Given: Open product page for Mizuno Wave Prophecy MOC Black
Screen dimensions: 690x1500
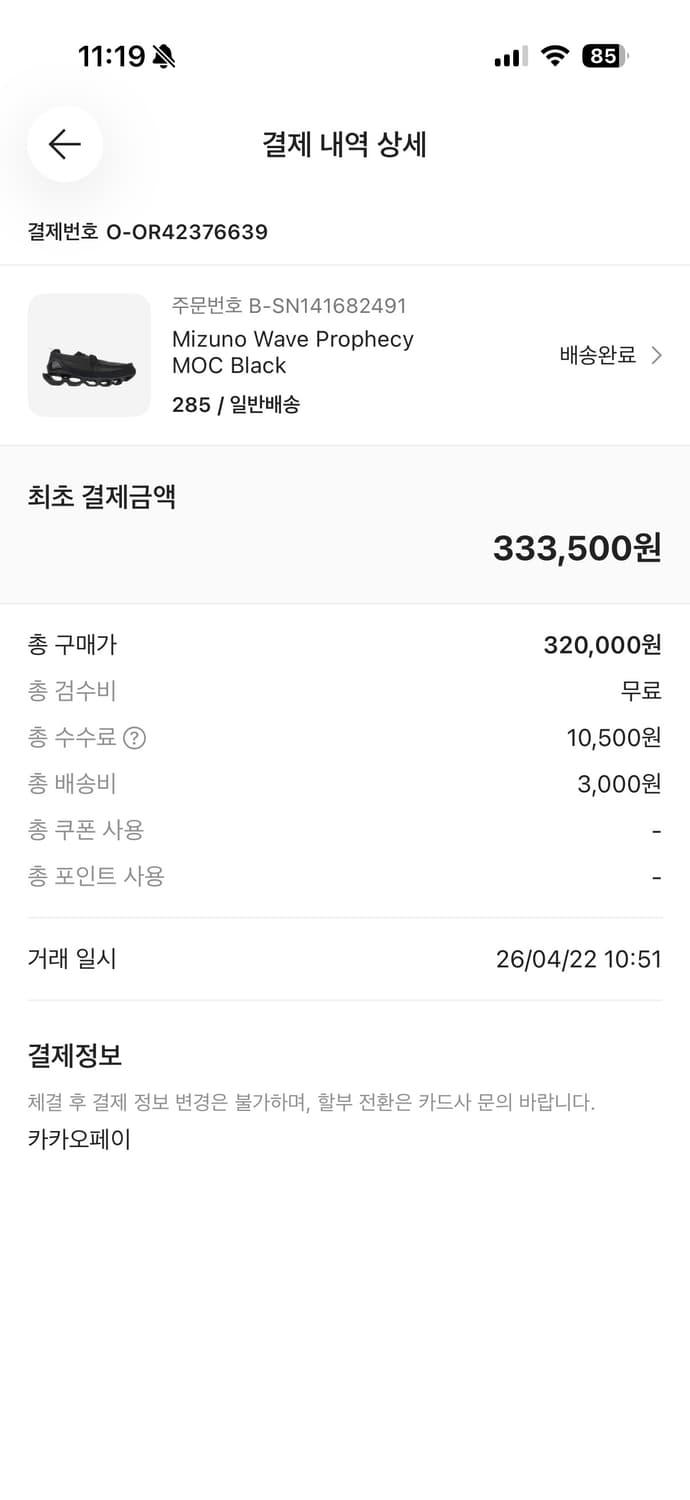Looking at the screenshot, I should click(292, 352).
